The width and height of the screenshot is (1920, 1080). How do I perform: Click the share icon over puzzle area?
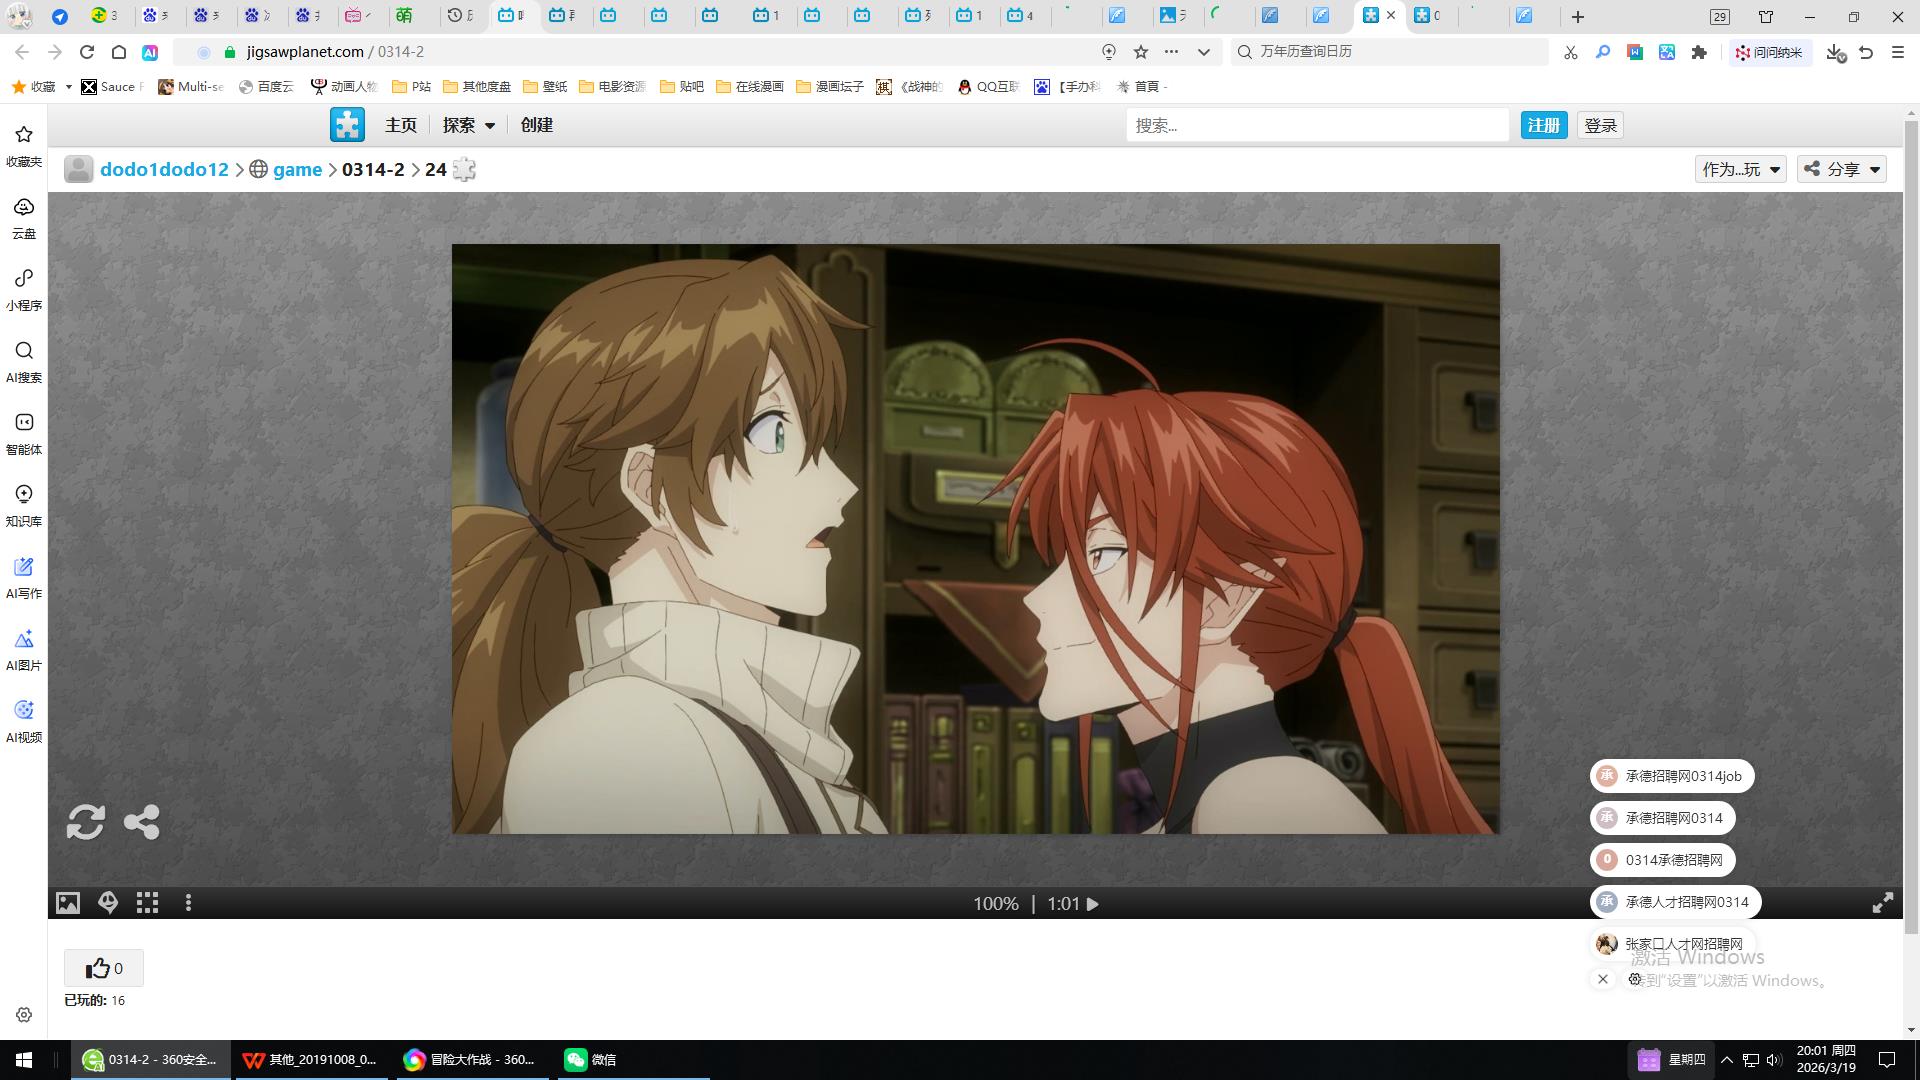click(x=141, y=822)
